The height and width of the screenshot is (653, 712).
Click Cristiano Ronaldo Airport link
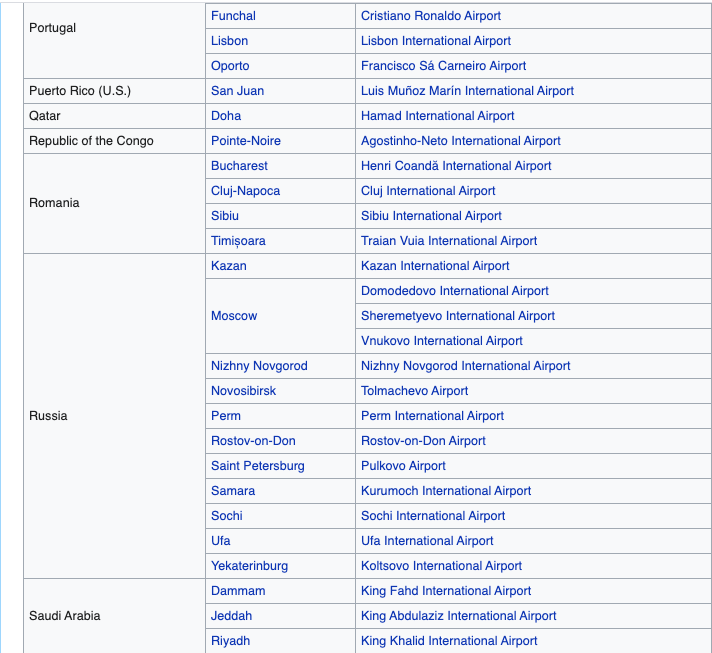click(x=430, y=16)
